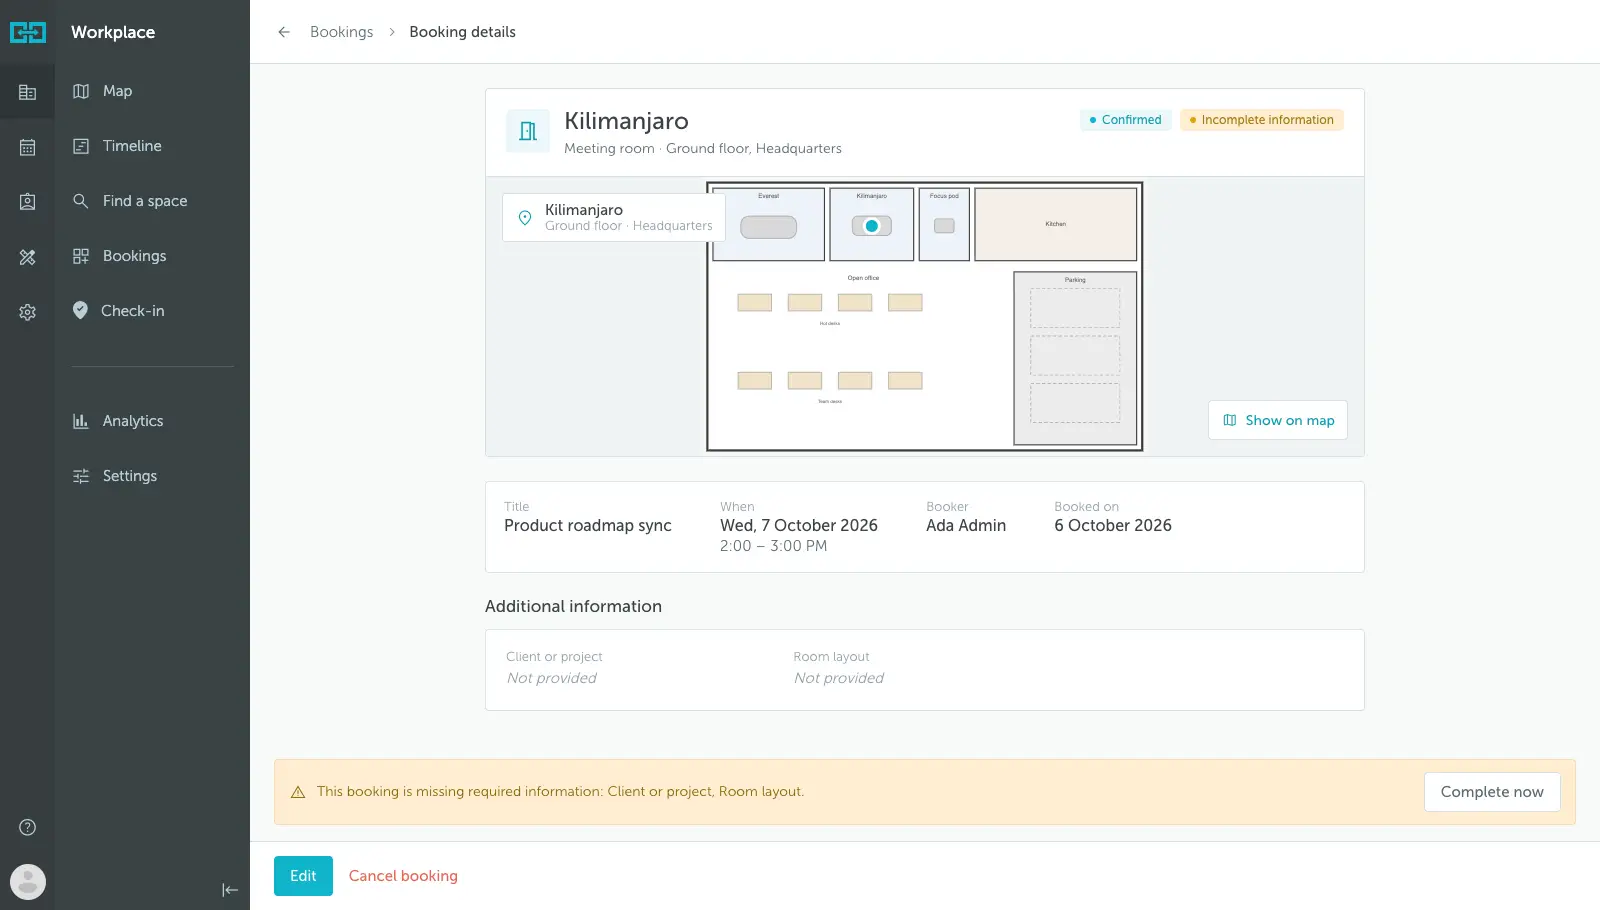Click the 'Product roadmap sync' title text

pos(588,526)
